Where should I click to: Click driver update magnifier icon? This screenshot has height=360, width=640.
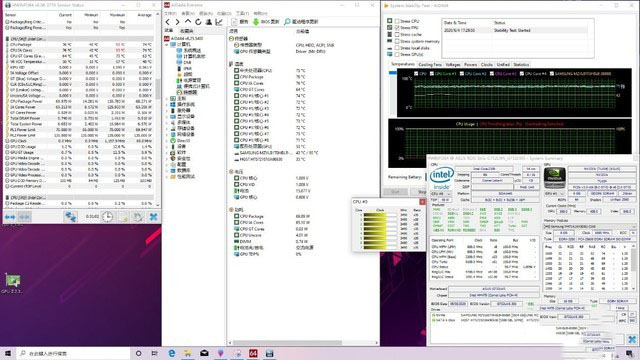(287, 22)
